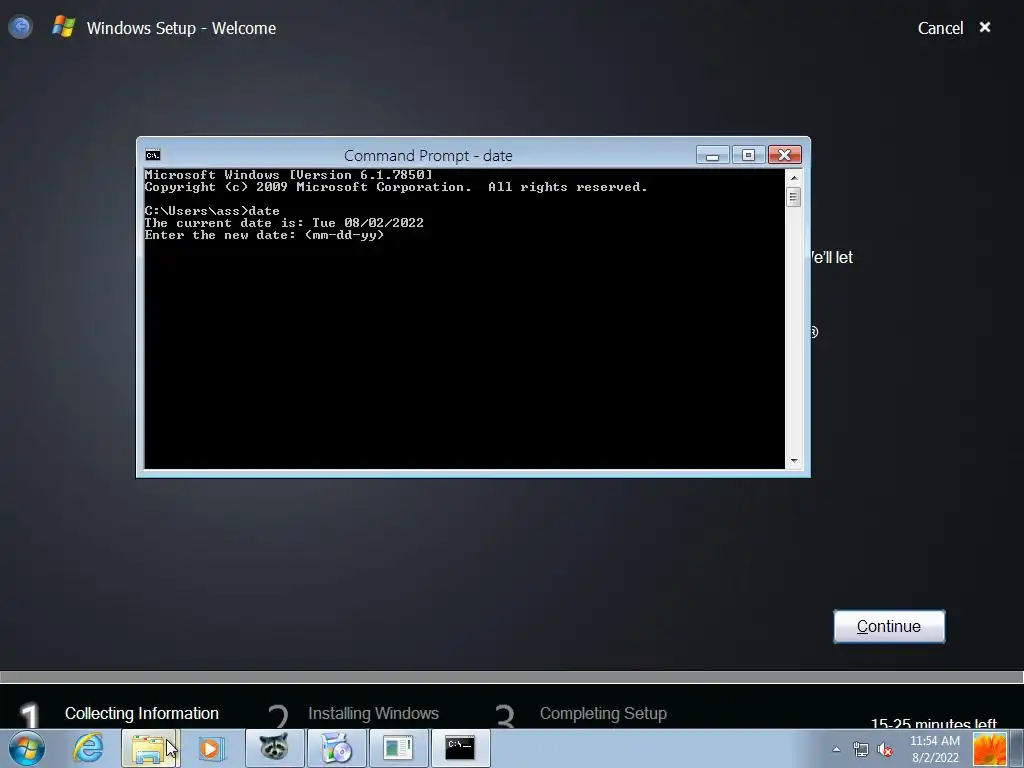This screenshot has height=768, width=1024.
Task: Open Windows Media Player from taskbar
Action: [211, 748]
